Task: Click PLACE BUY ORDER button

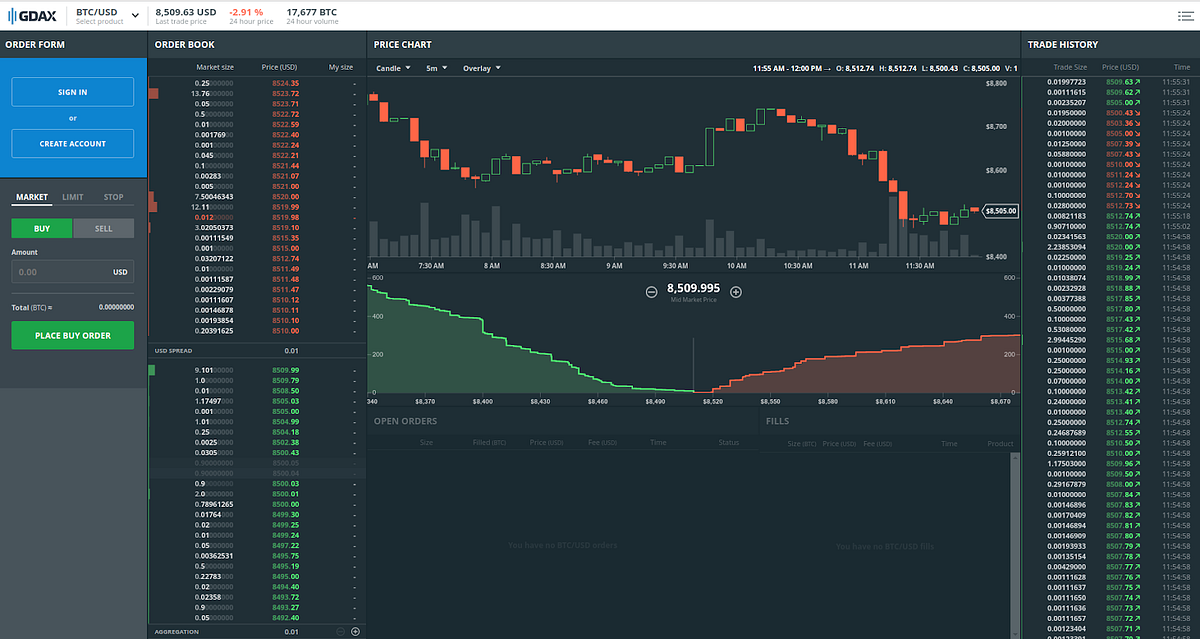Action: coord(73,335)
